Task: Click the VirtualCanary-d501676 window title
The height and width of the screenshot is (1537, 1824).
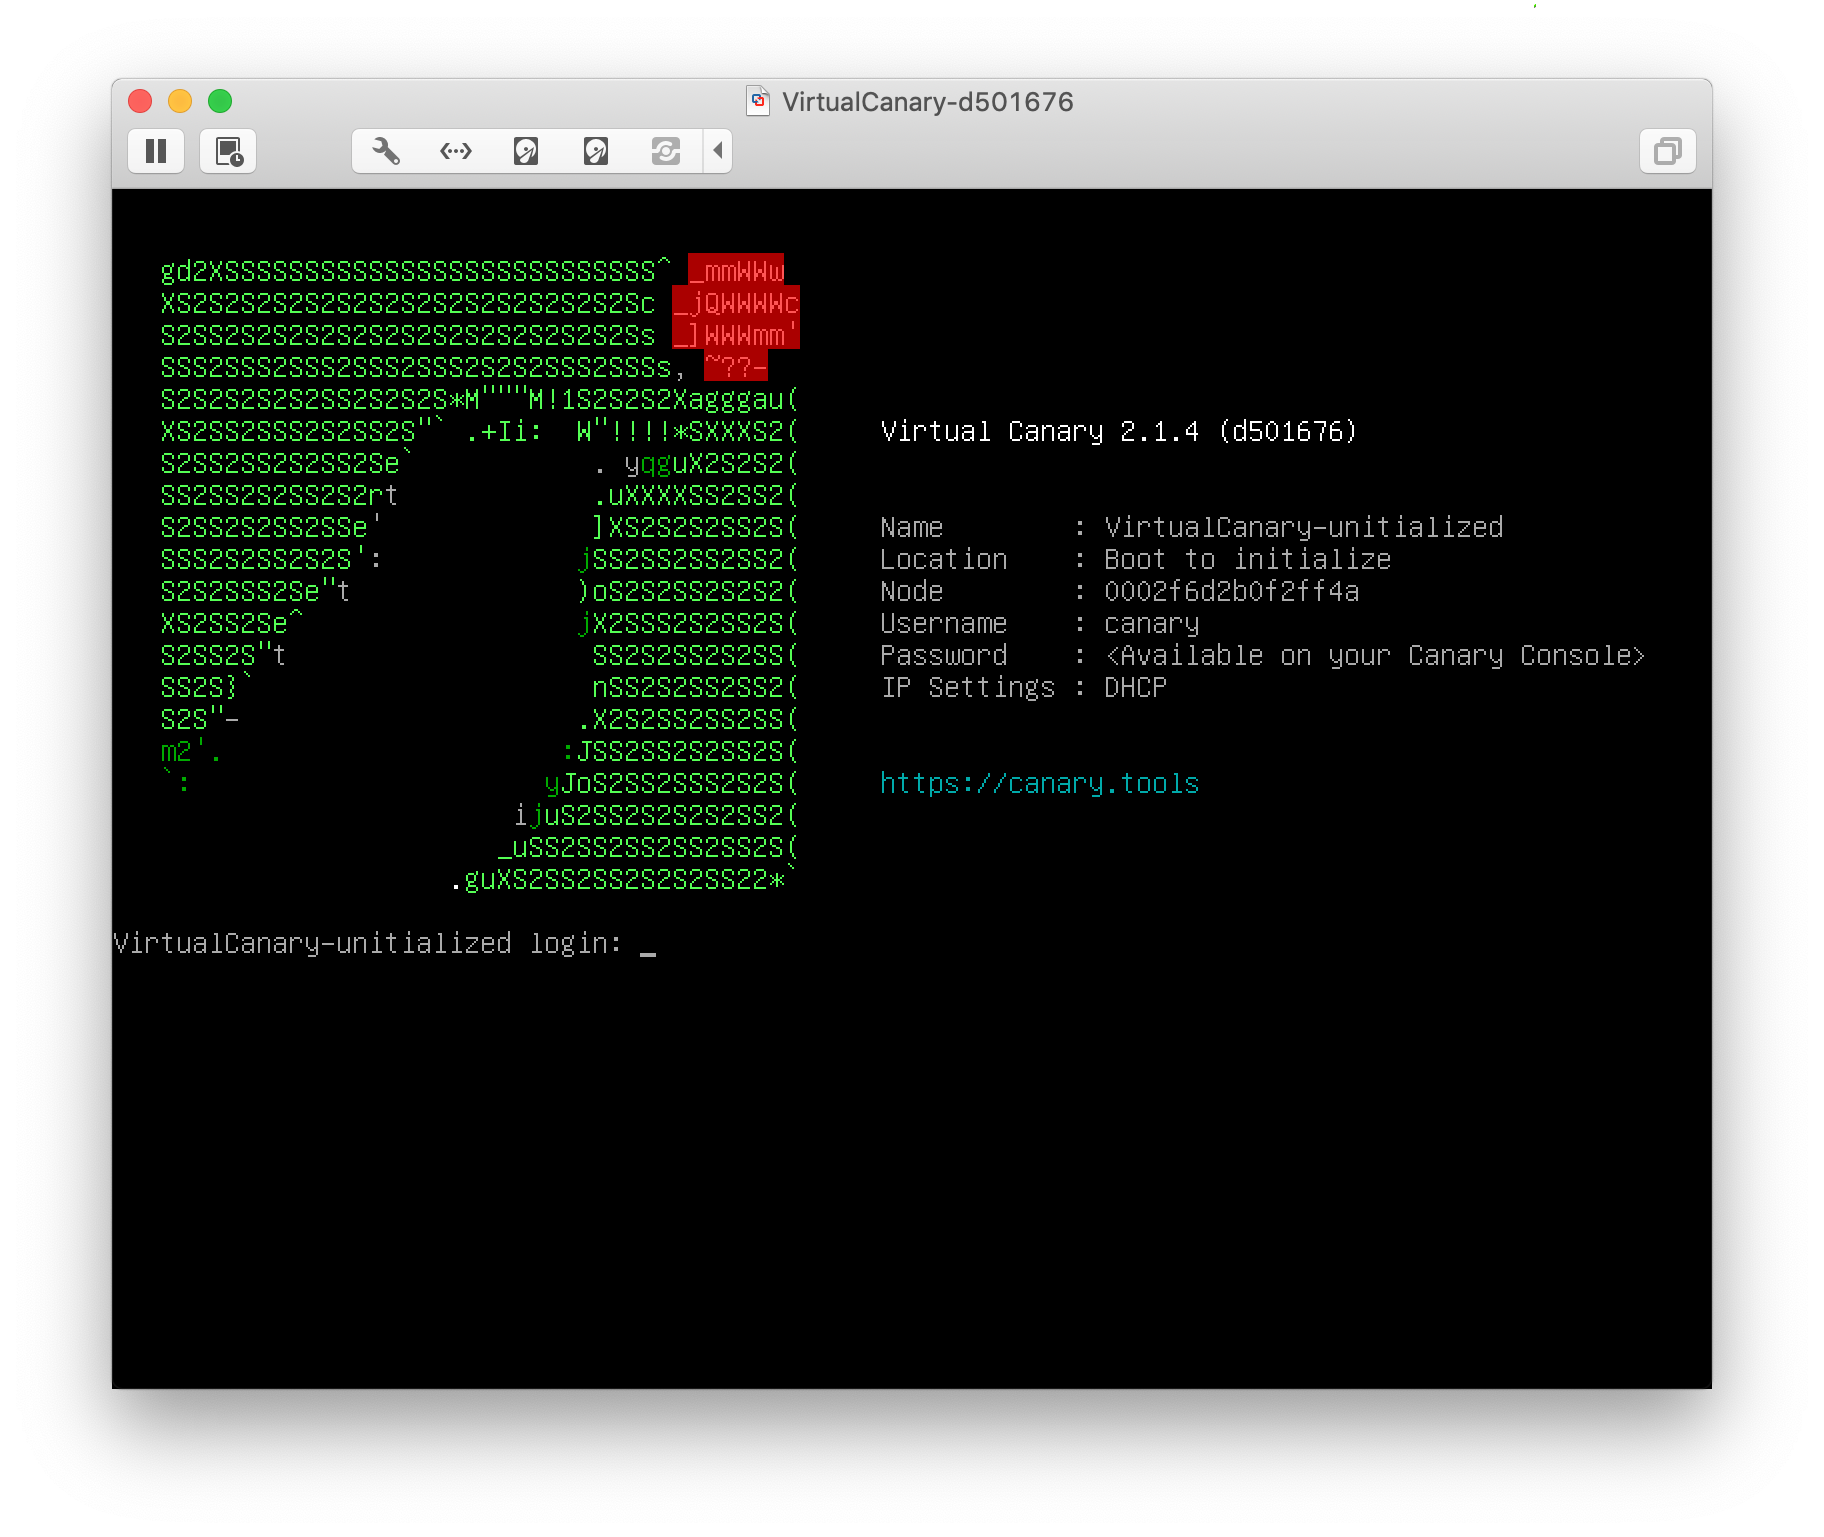Action: click(x=928, y=102)
